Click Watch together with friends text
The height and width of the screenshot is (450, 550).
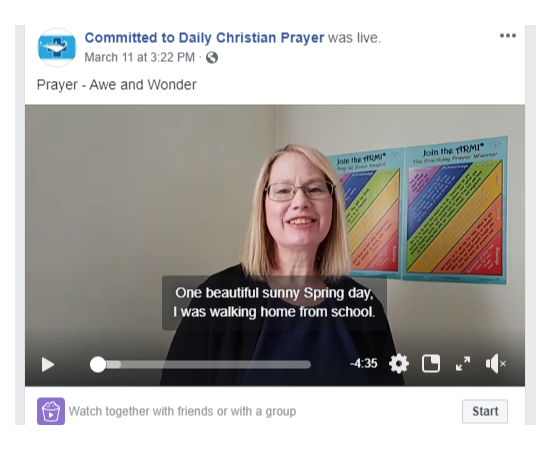[x=182, y=411]
